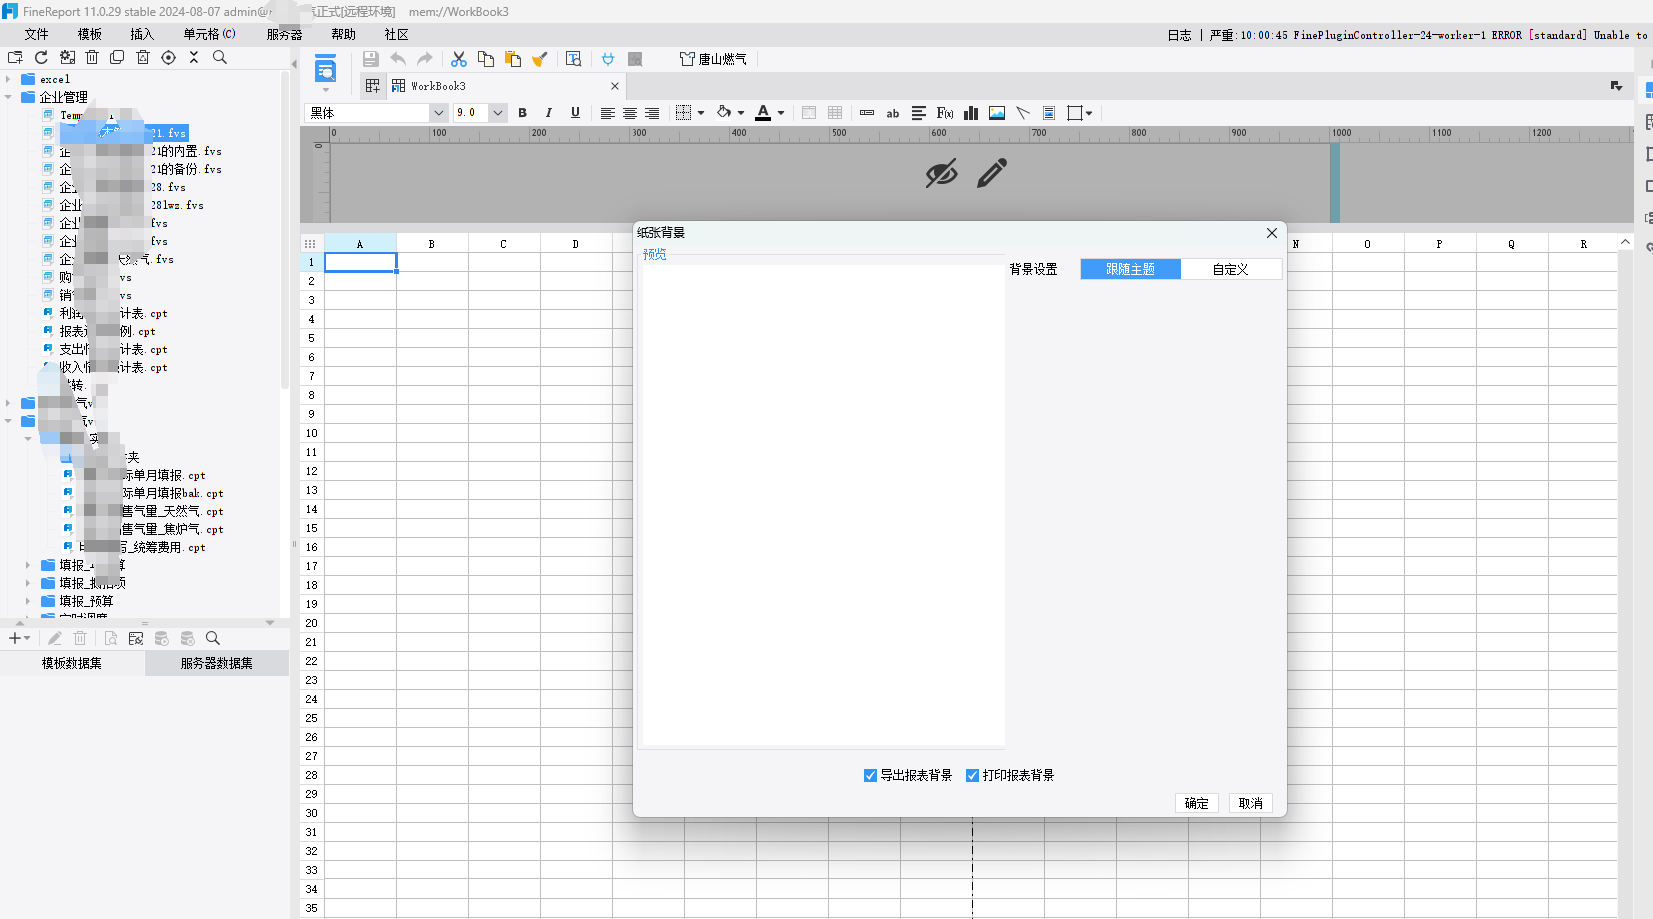Expand the 填报_预算 folder
1653x919 pixels.
(28, 601)
